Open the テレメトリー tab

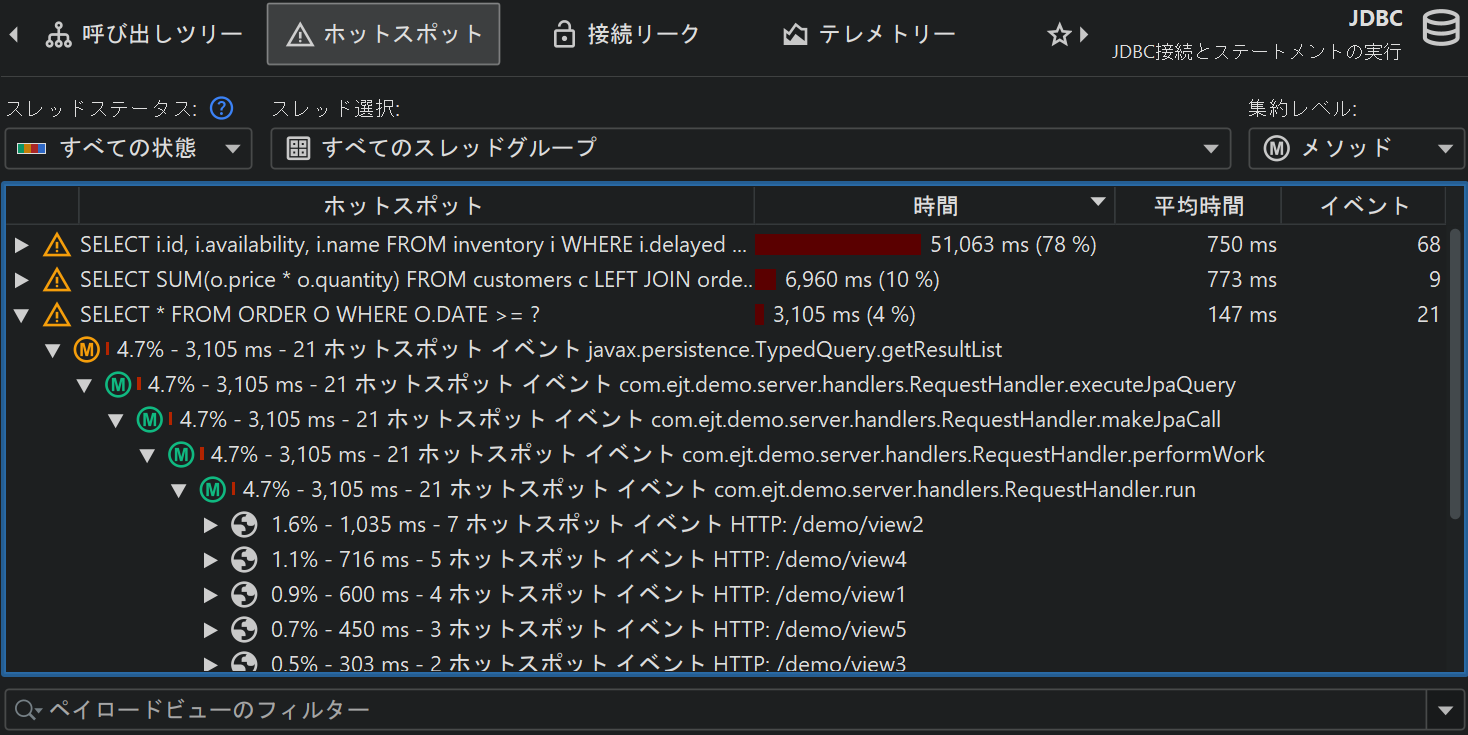(x=869, y=35)
